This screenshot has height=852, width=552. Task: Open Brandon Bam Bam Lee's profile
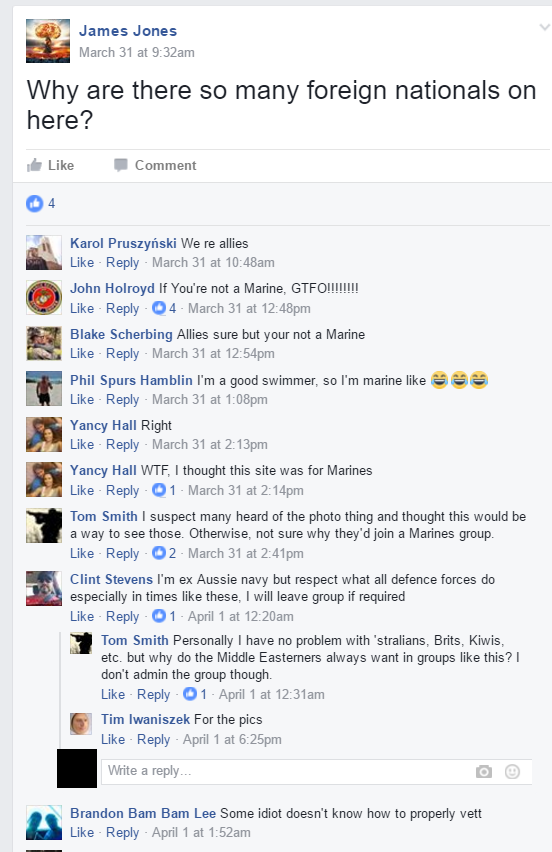point(143,813)
